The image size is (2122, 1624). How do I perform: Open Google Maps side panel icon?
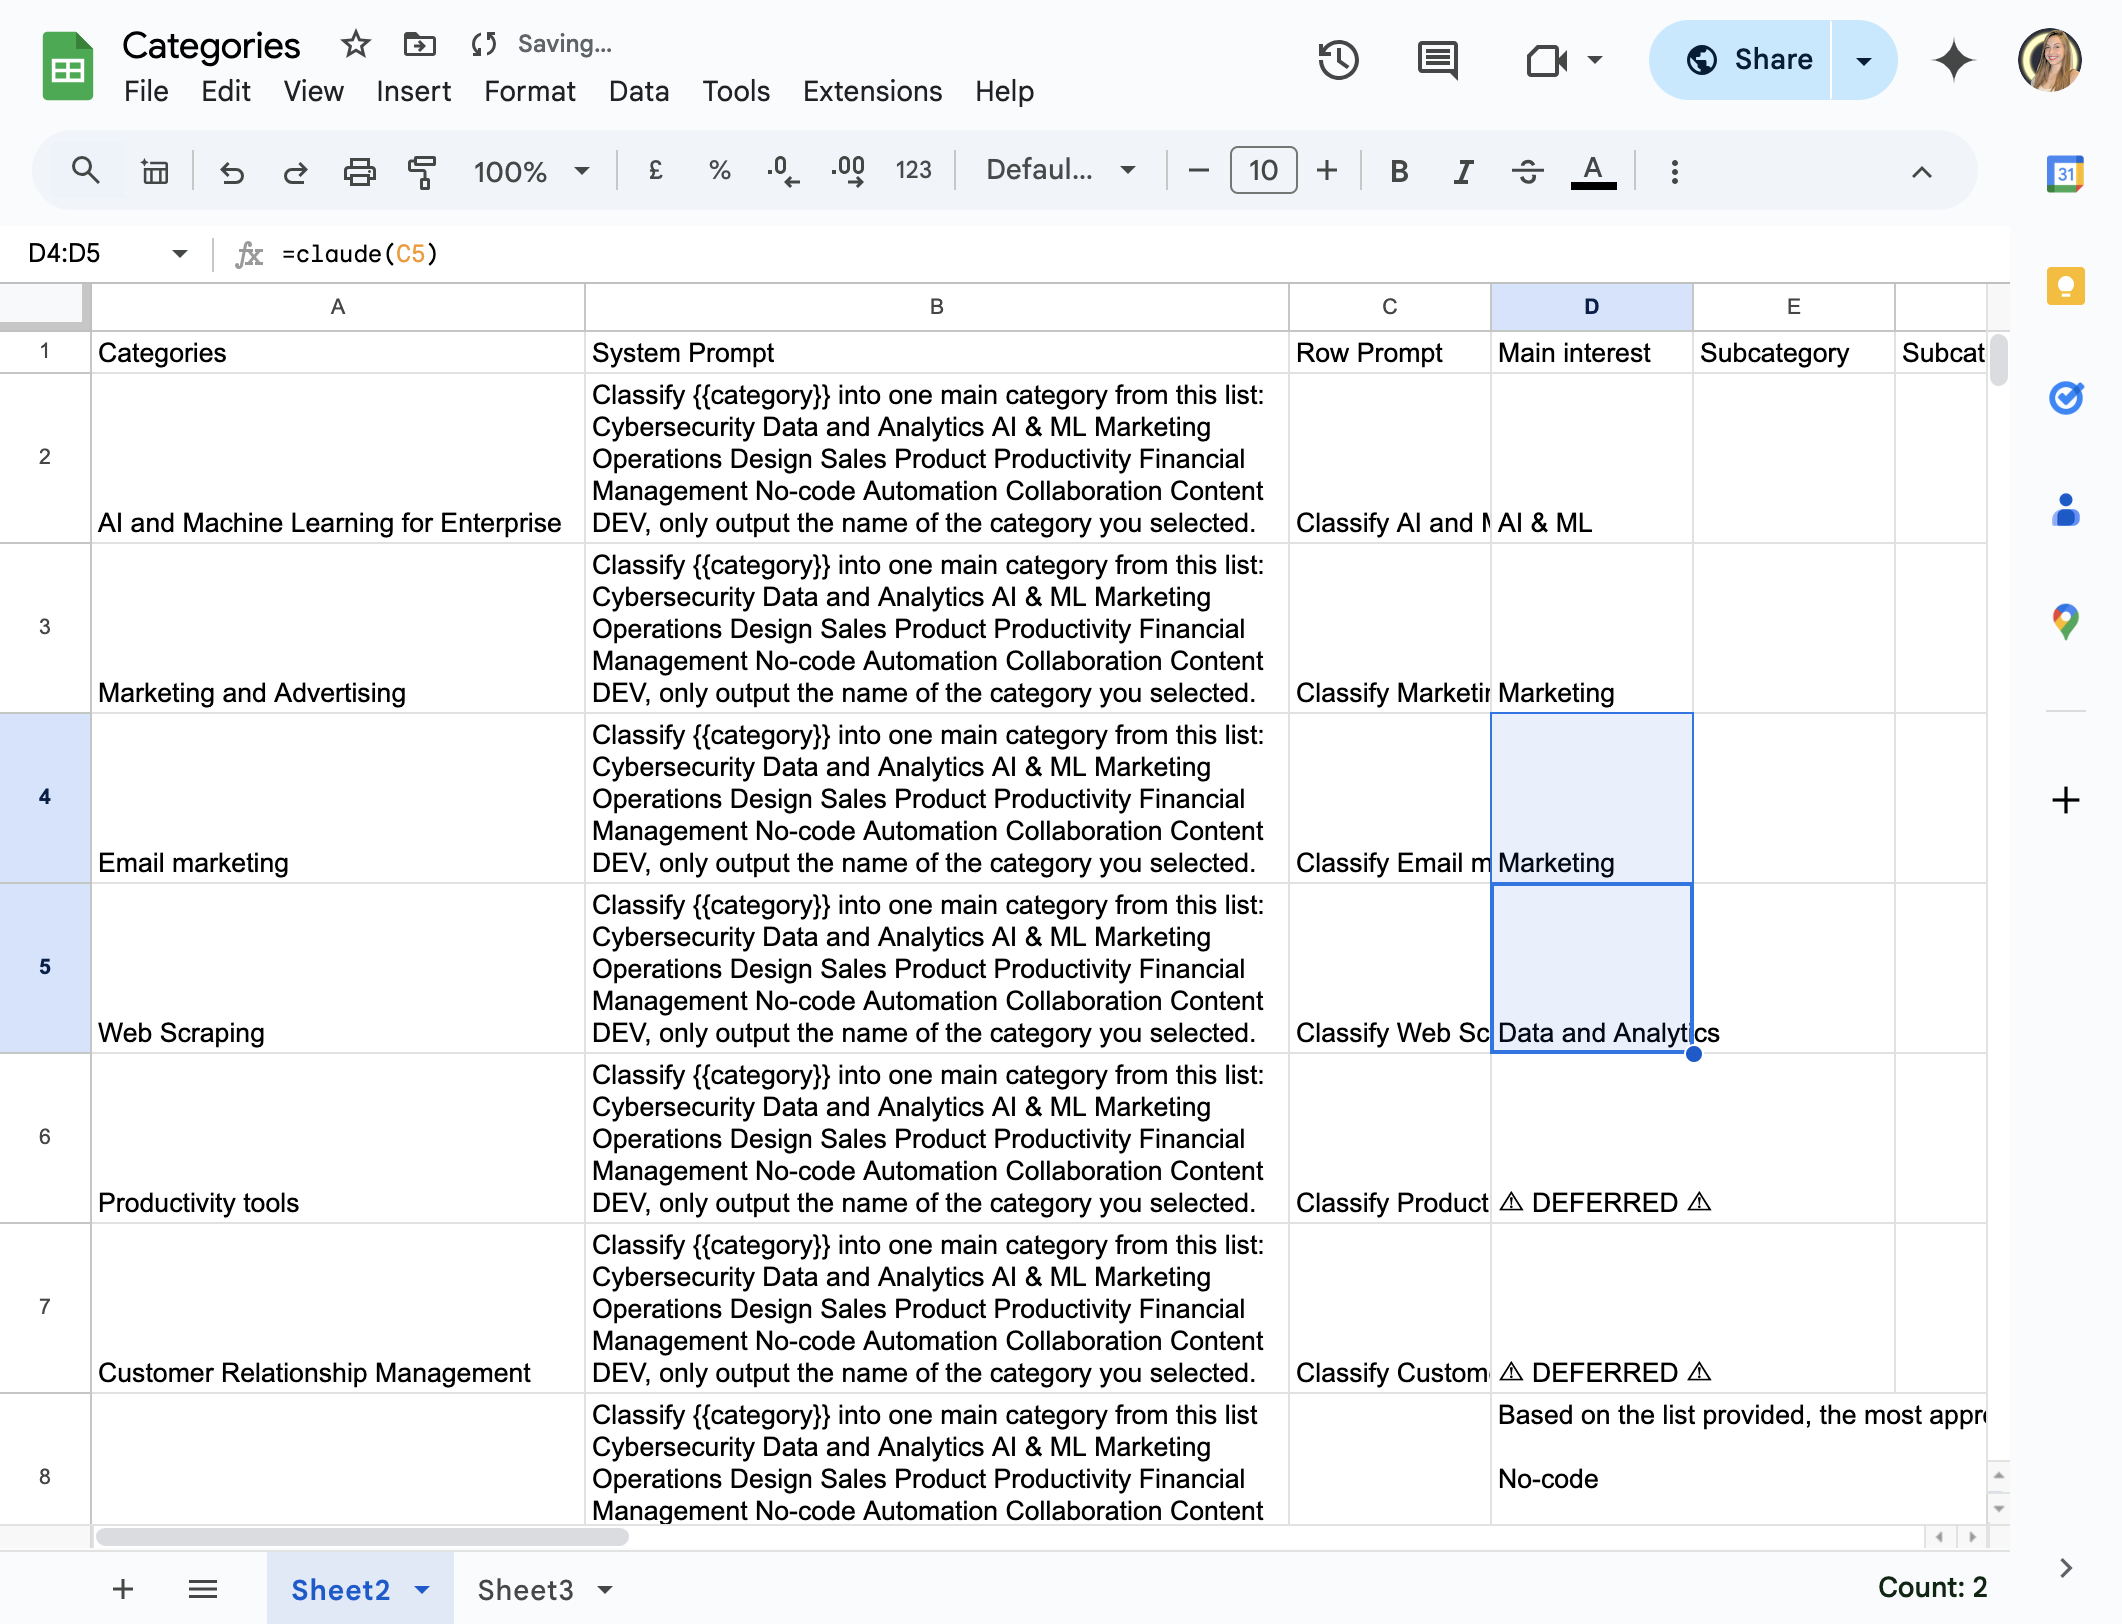coord(2065,621)
